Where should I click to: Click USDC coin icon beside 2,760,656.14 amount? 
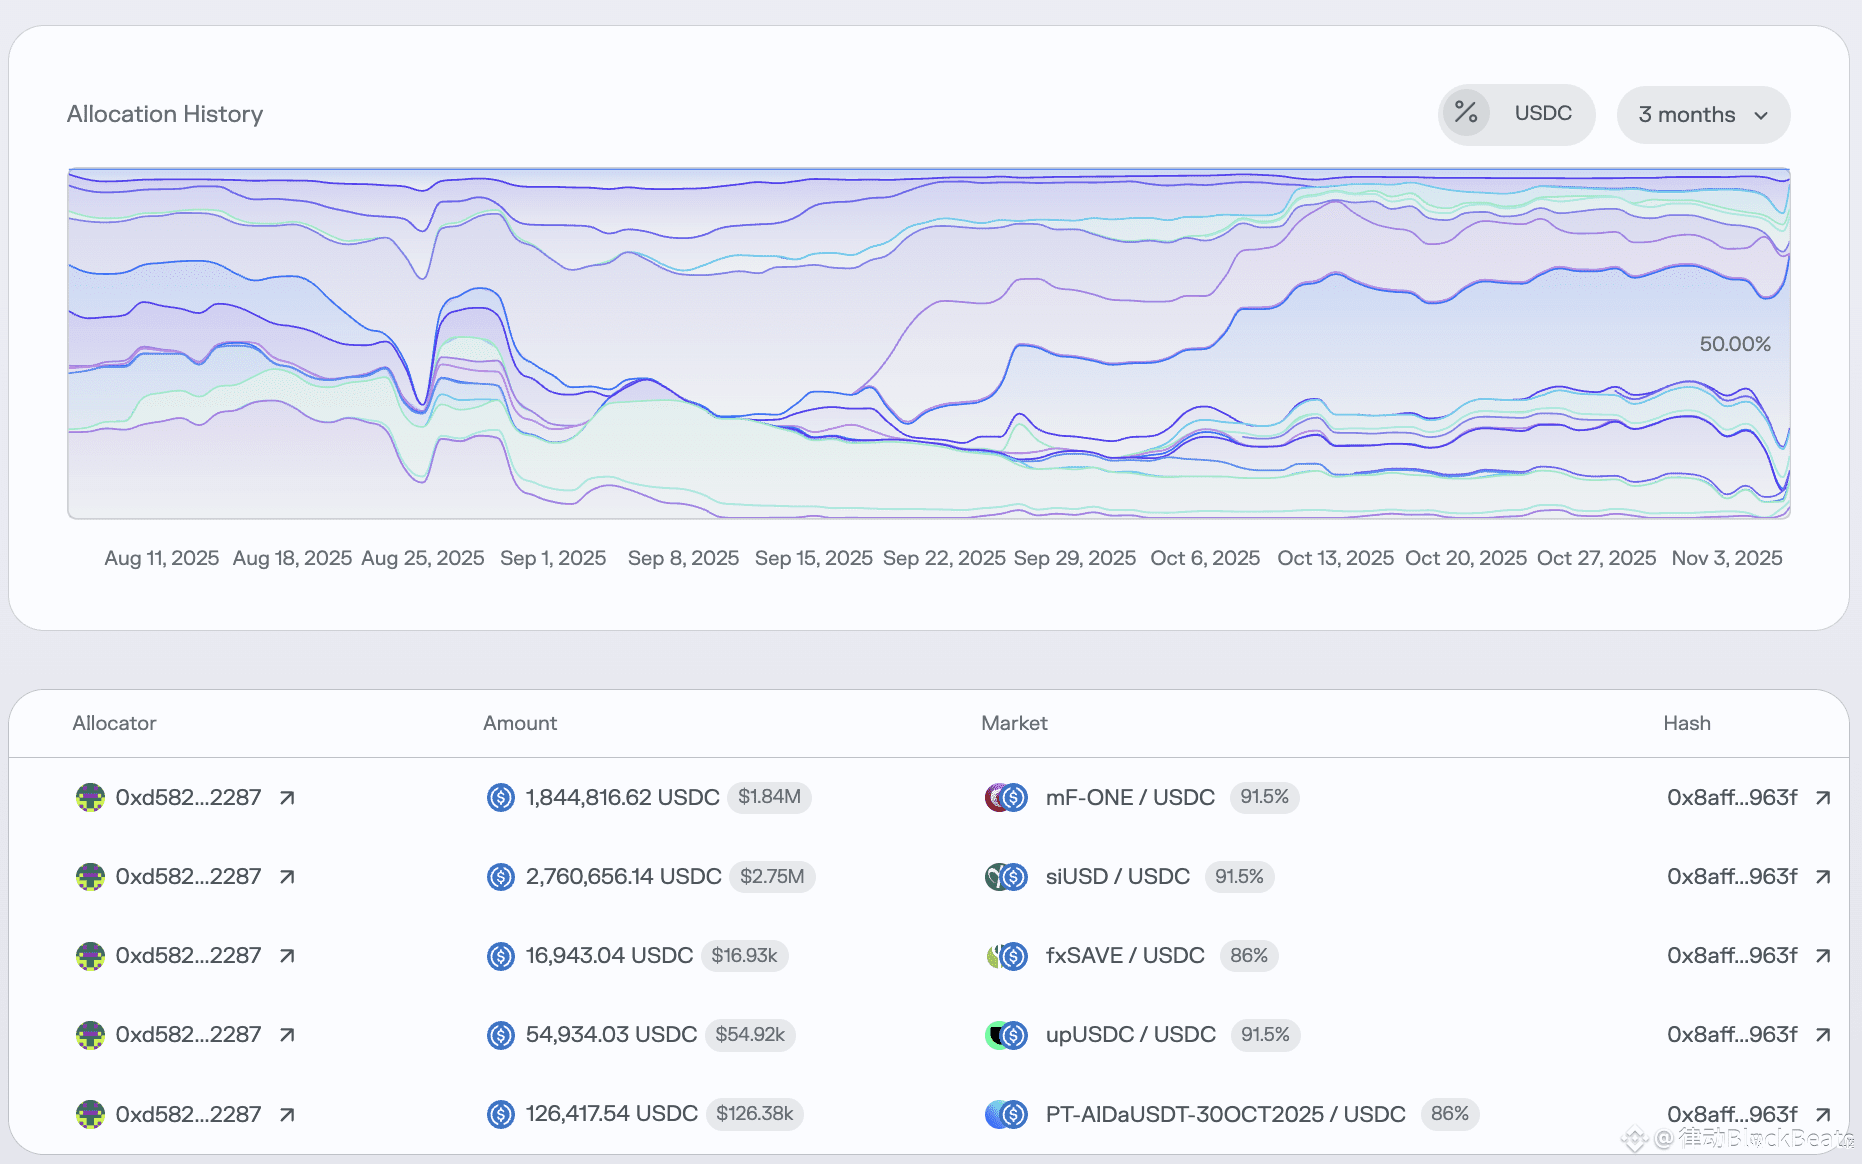[x=500, y=877]
